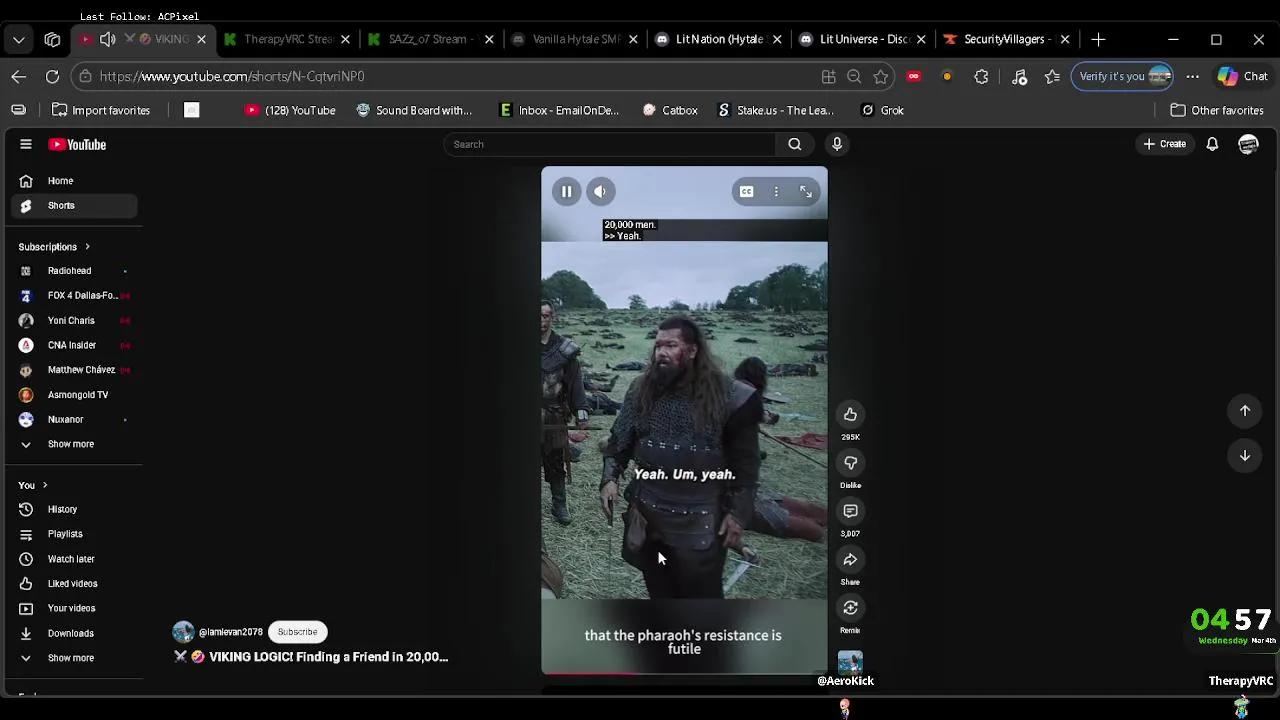Dislike this Short
Screen dimensions: 1280x720
pyautogui.click(x=850, y=462)
